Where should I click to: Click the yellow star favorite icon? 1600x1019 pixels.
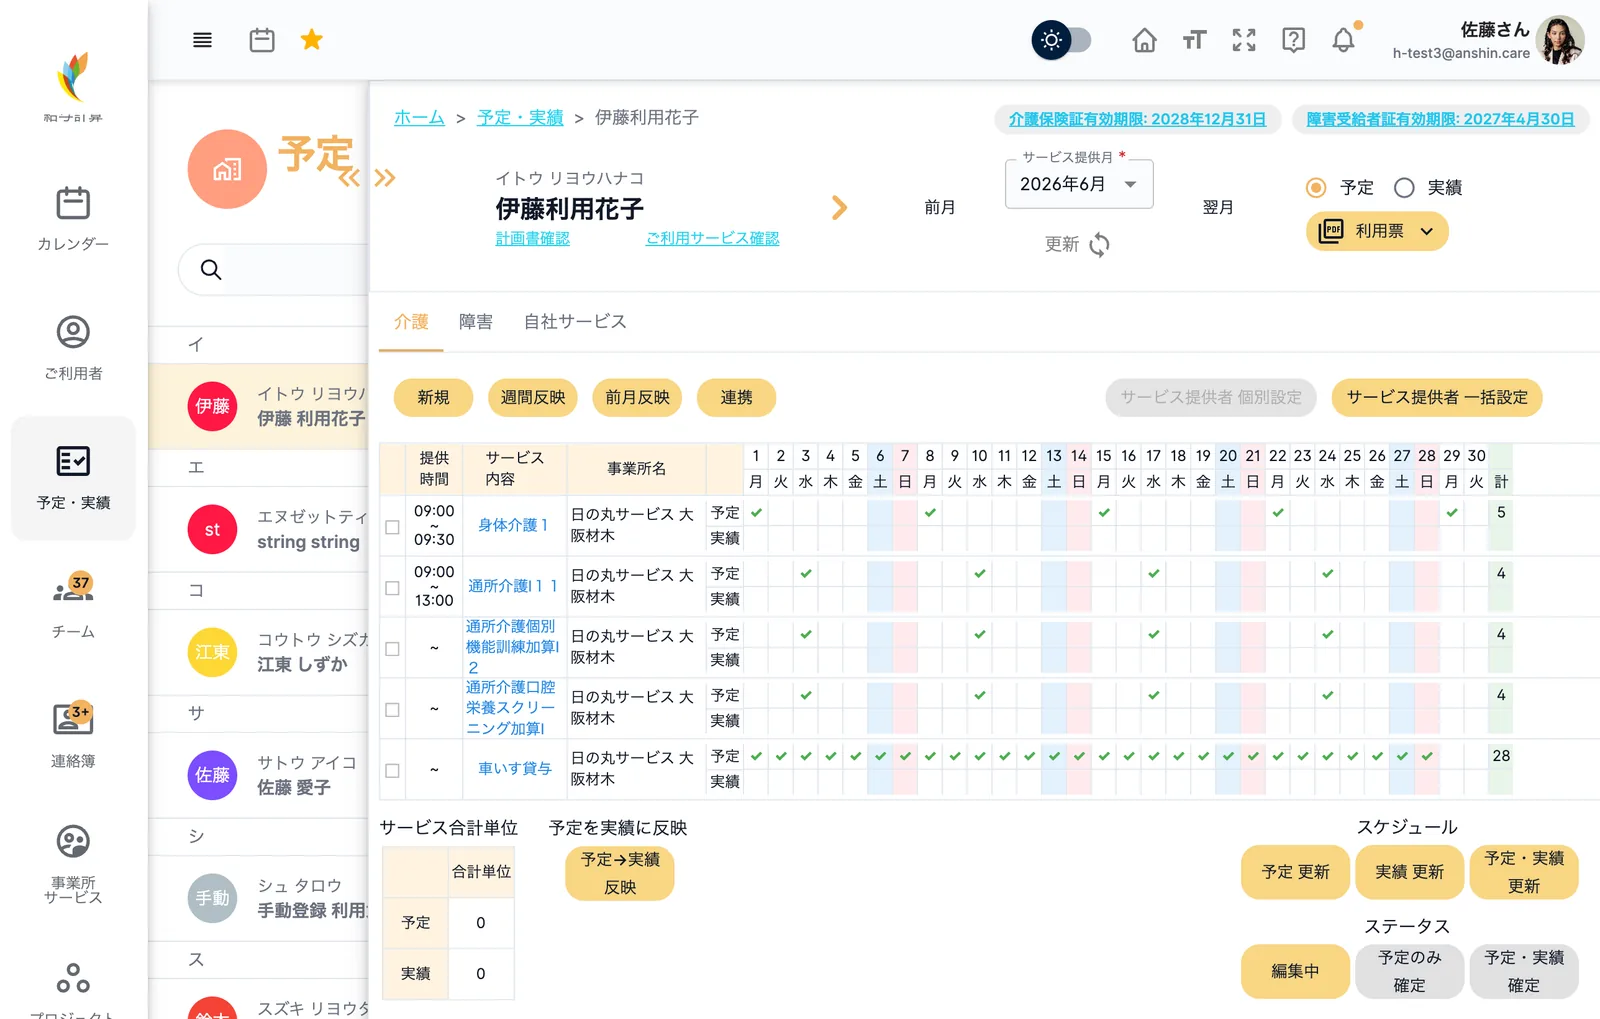(312, 40)
